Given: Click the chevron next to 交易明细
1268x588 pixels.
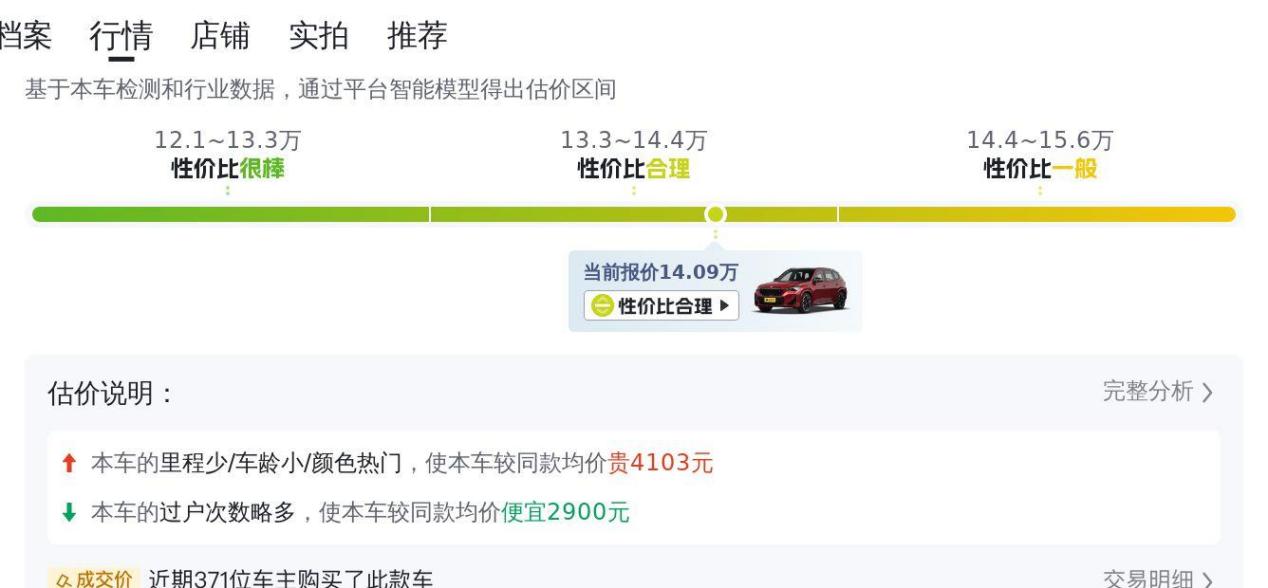Looking at the screenshot, I should 1207,580.
